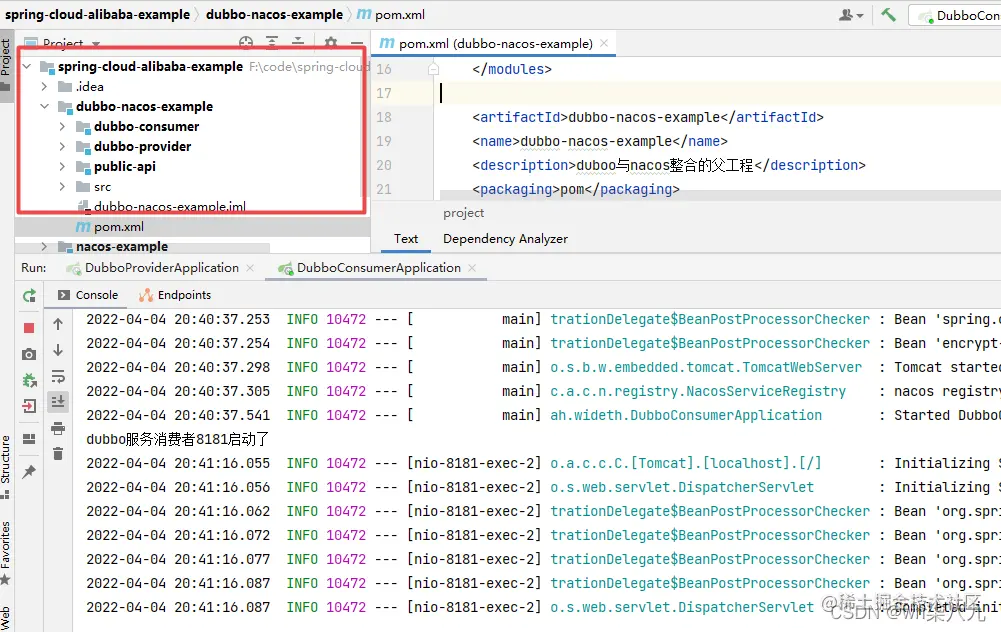This screenshot has width=1001, height=632.
Task: Switch to DubboProviderApplication run tab
Action: coord(162,267)
